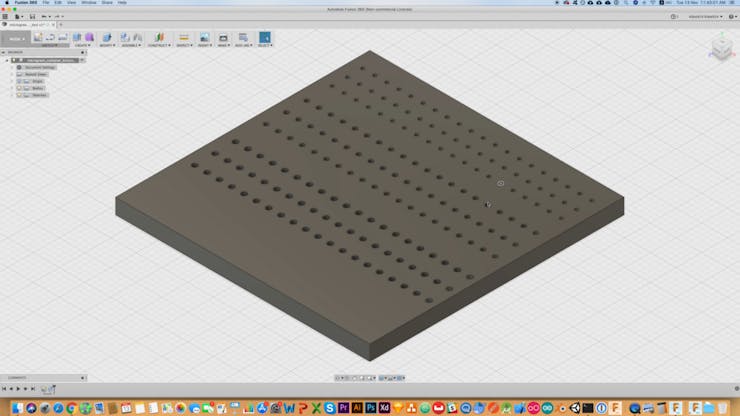
Task: Select Document Settings in browser
Action: coord(40,68)
